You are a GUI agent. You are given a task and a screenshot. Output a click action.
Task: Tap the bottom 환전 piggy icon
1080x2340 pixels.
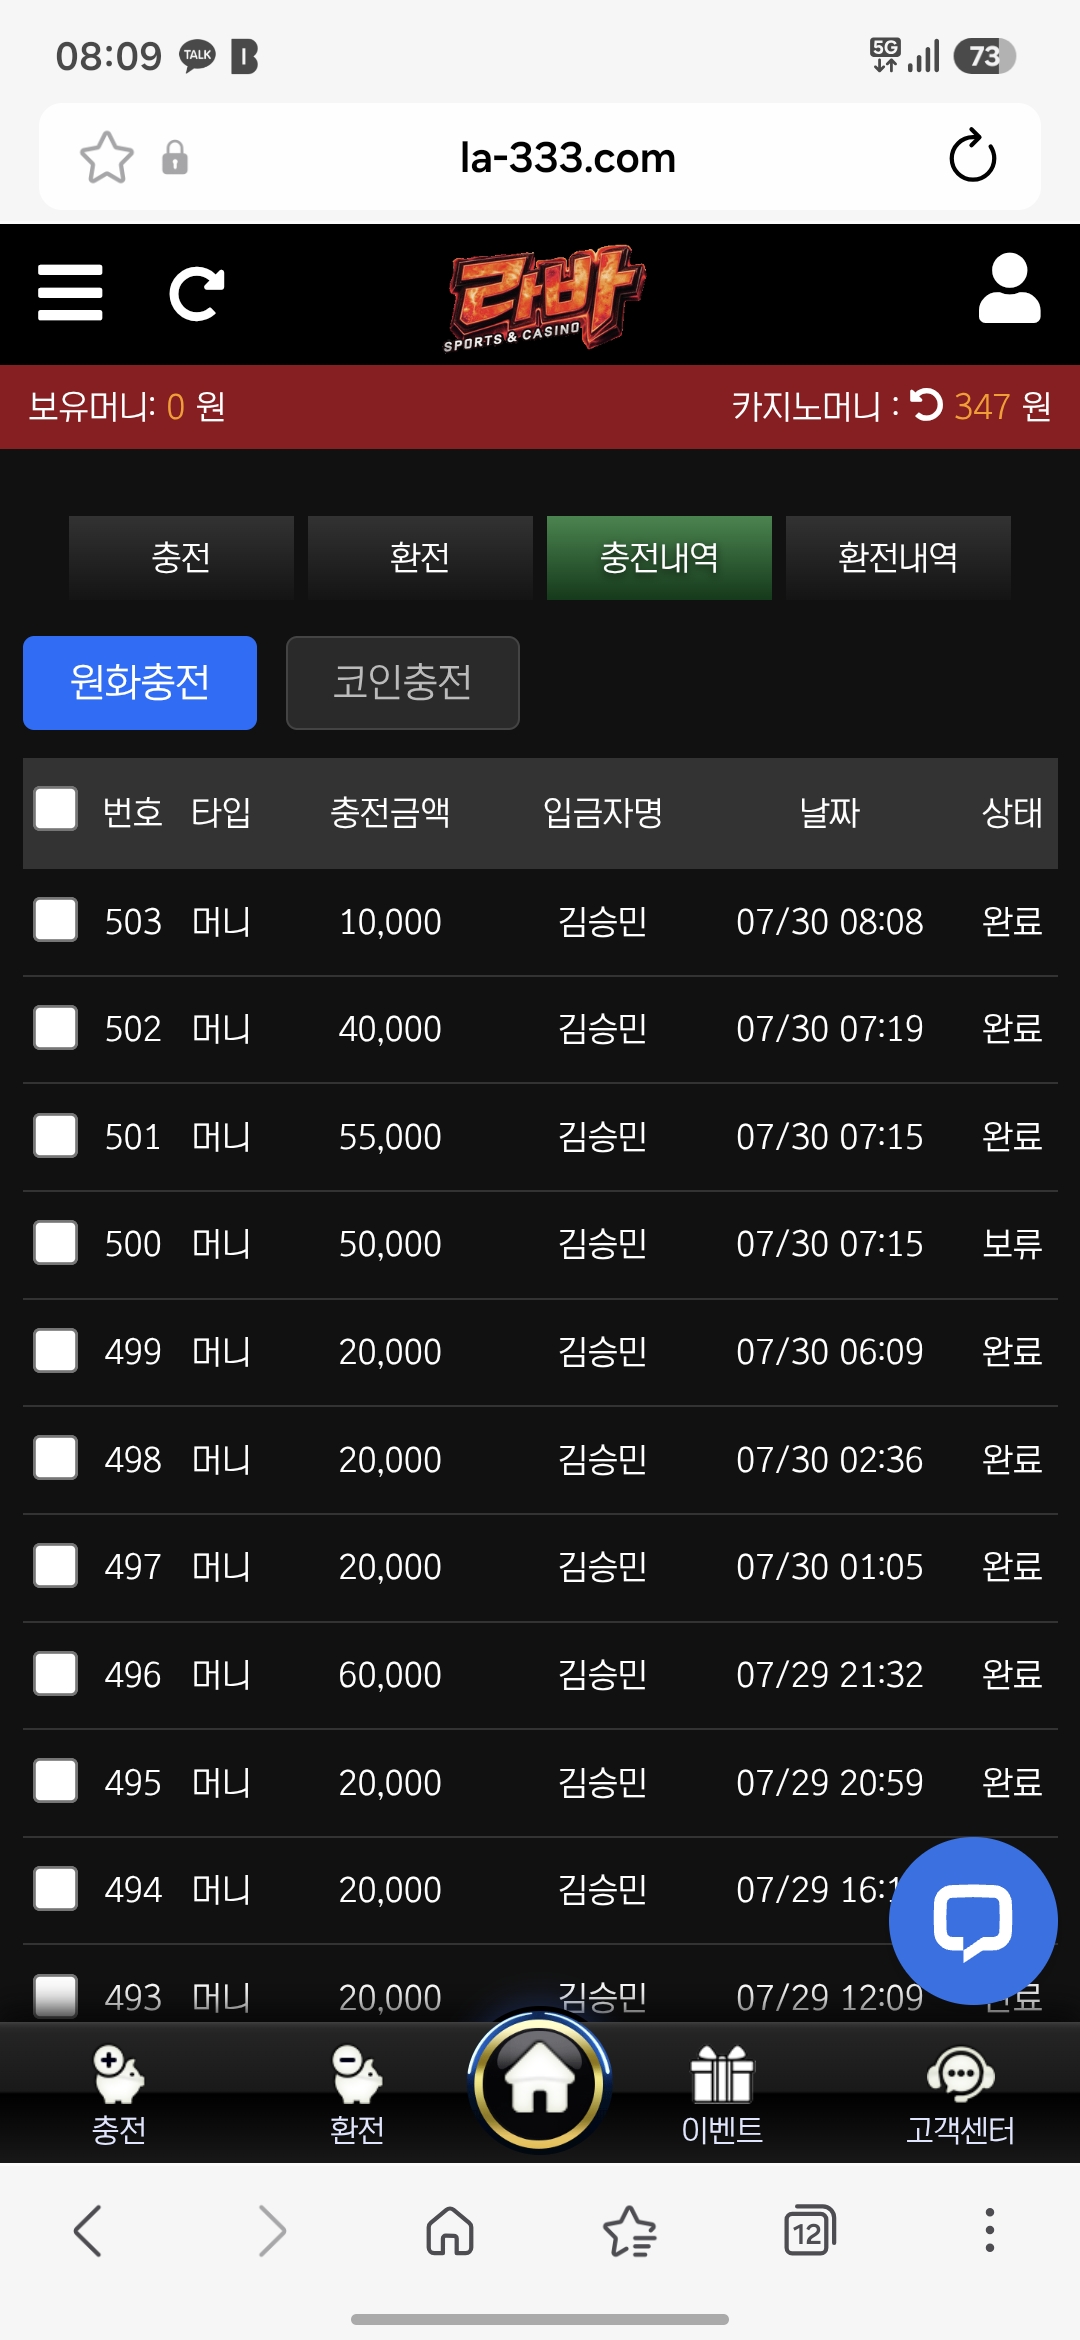(x=357, y=2075)
